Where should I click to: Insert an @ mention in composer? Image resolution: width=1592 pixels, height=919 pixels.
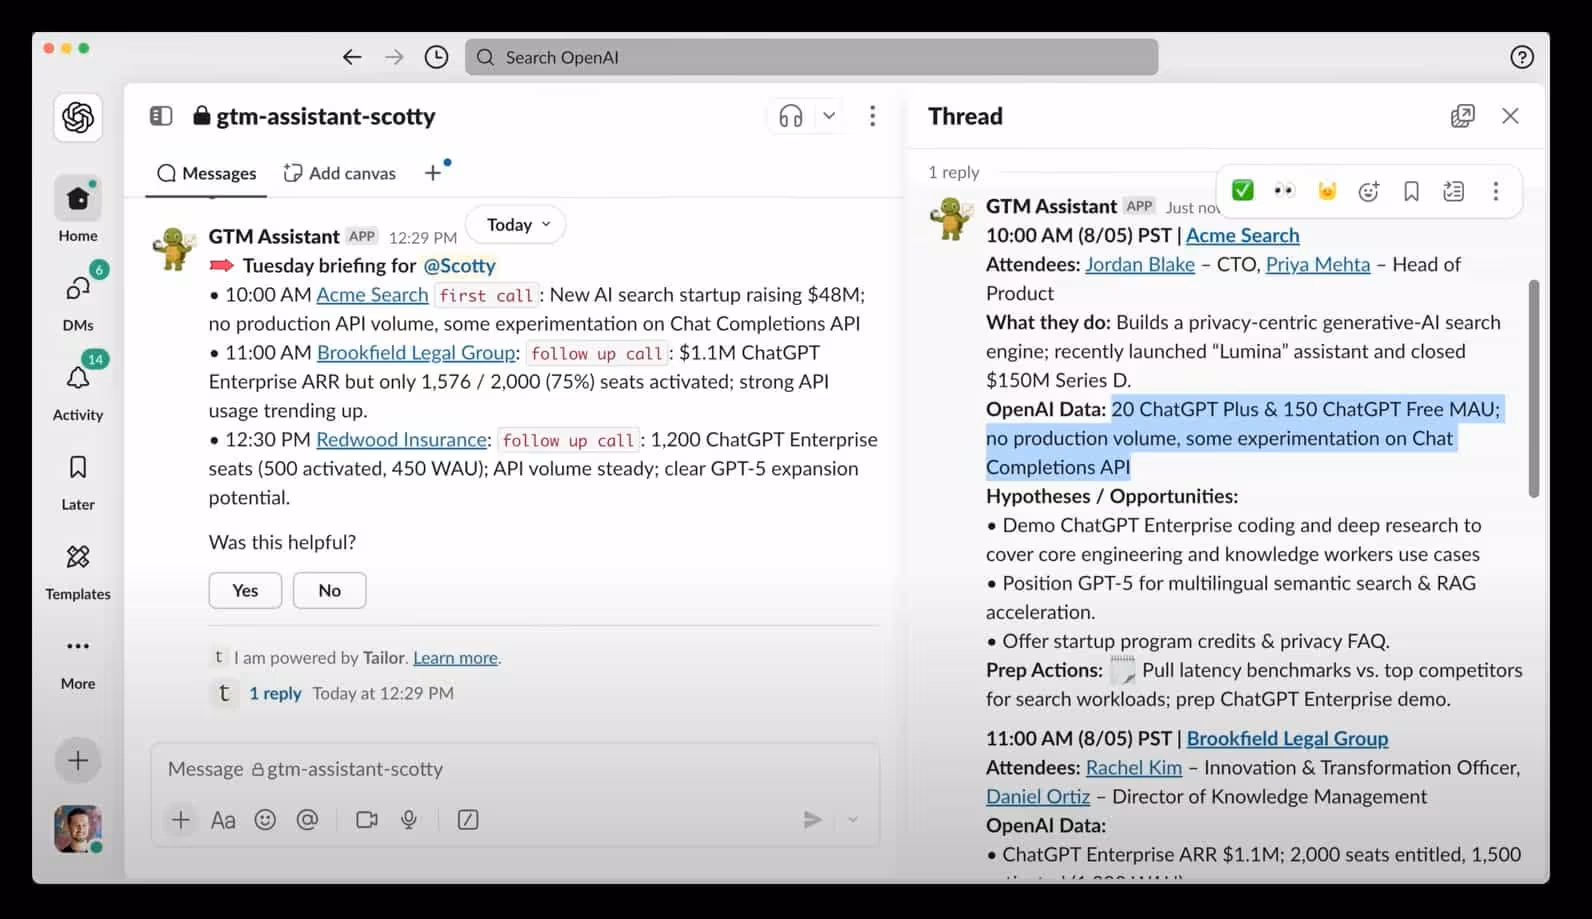tap(307, 820)
